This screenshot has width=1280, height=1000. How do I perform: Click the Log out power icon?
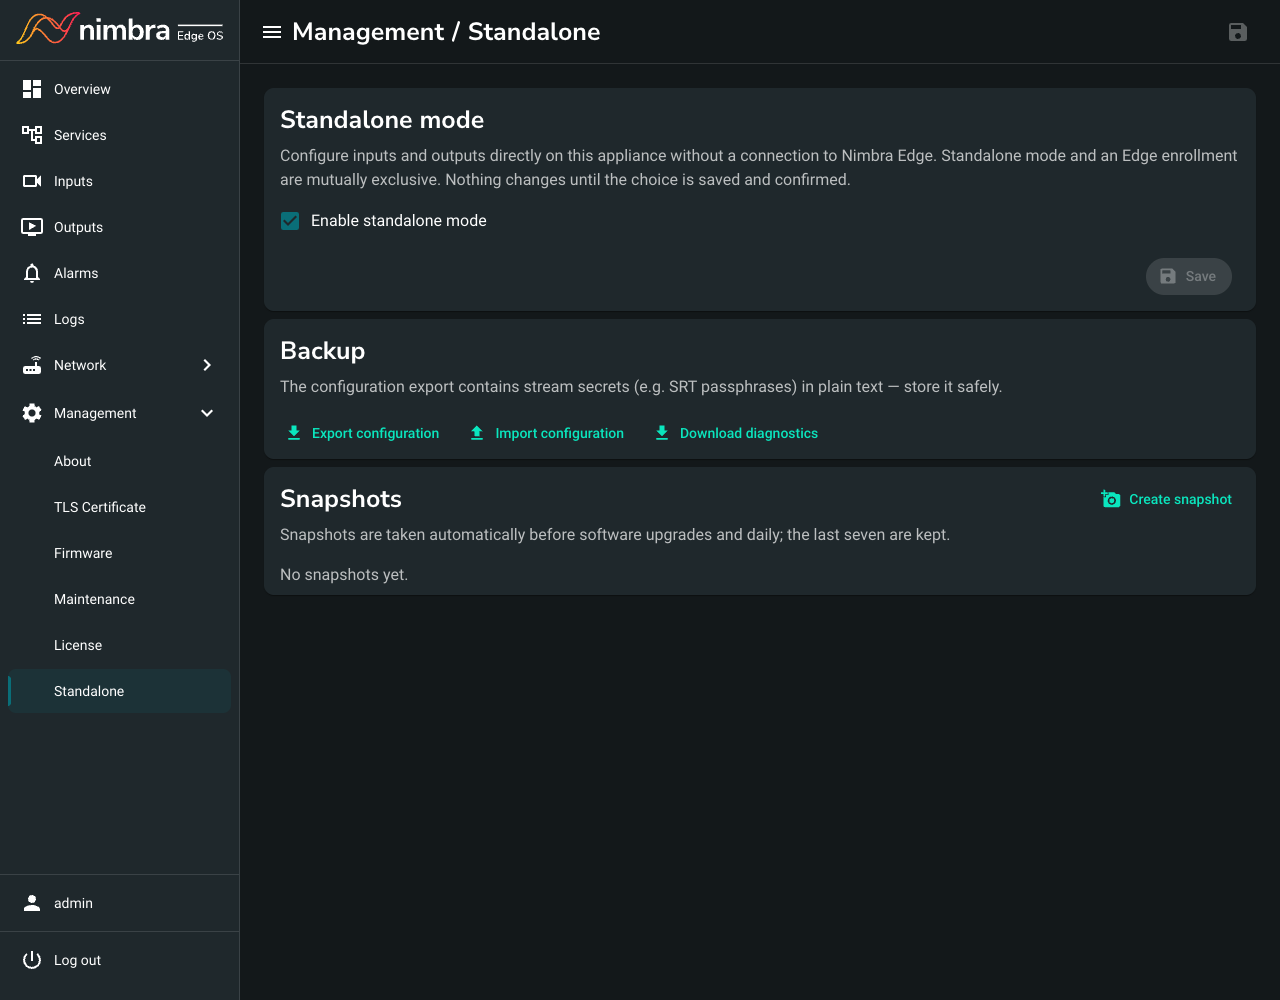click(x=32, y=960)
